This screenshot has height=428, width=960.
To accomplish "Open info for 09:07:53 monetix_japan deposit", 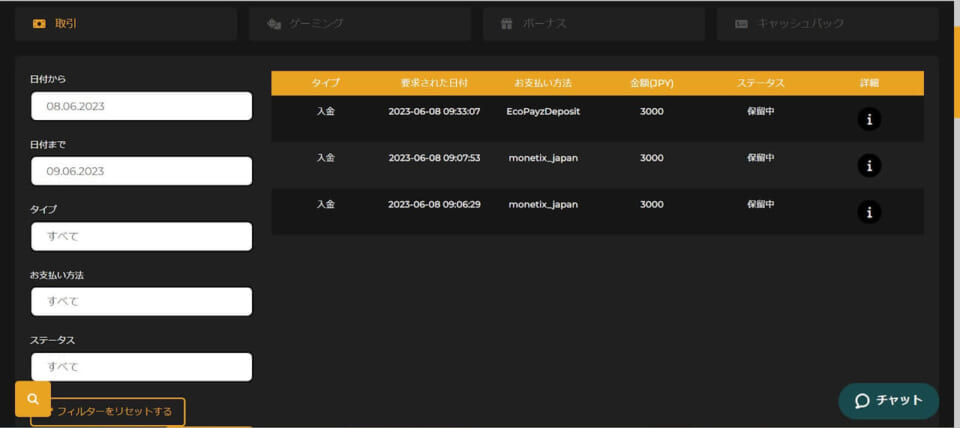I will (869, 165).
